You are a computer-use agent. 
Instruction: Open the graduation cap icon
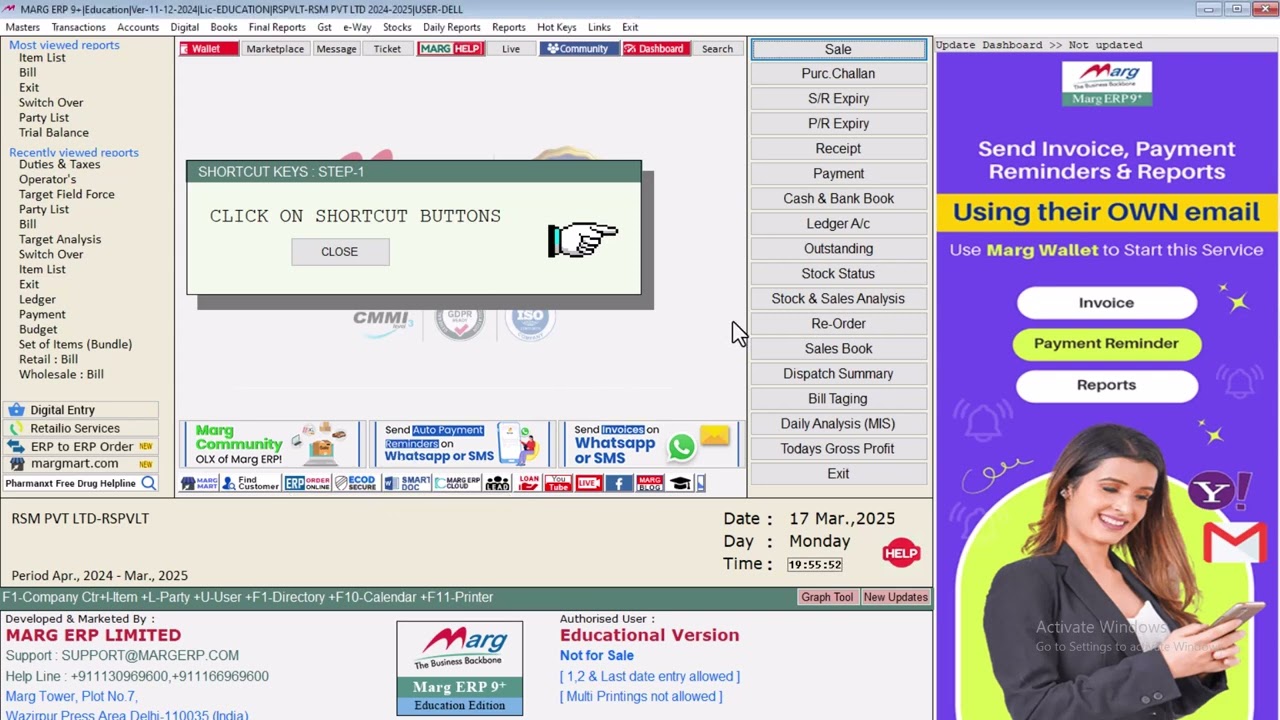pyautogui.click(x=681, y=483)
